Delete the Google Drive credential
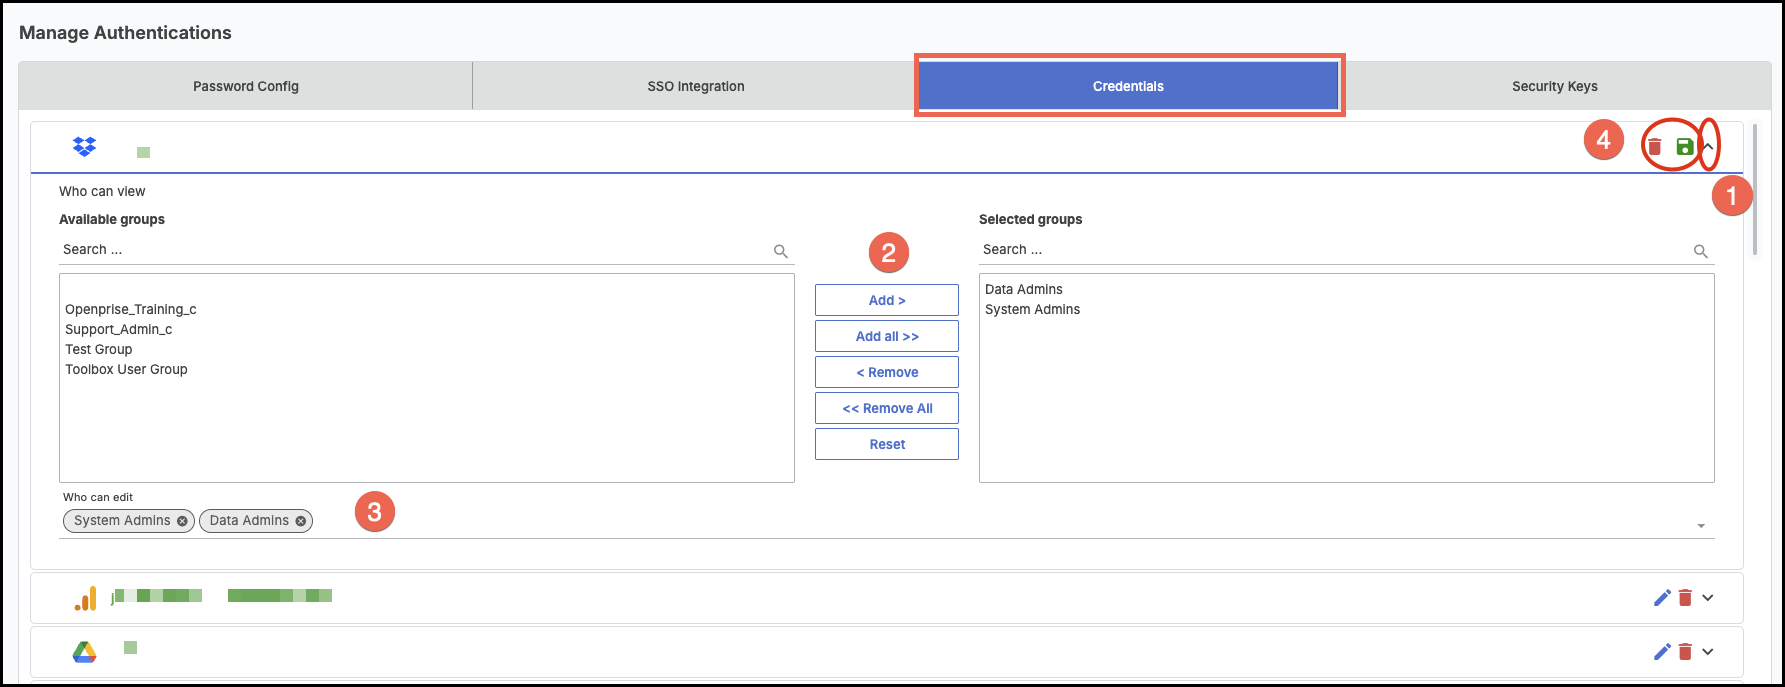The height and width of the screenshot is (687, 1785). pyautogui.click(x=1685, y=651)
